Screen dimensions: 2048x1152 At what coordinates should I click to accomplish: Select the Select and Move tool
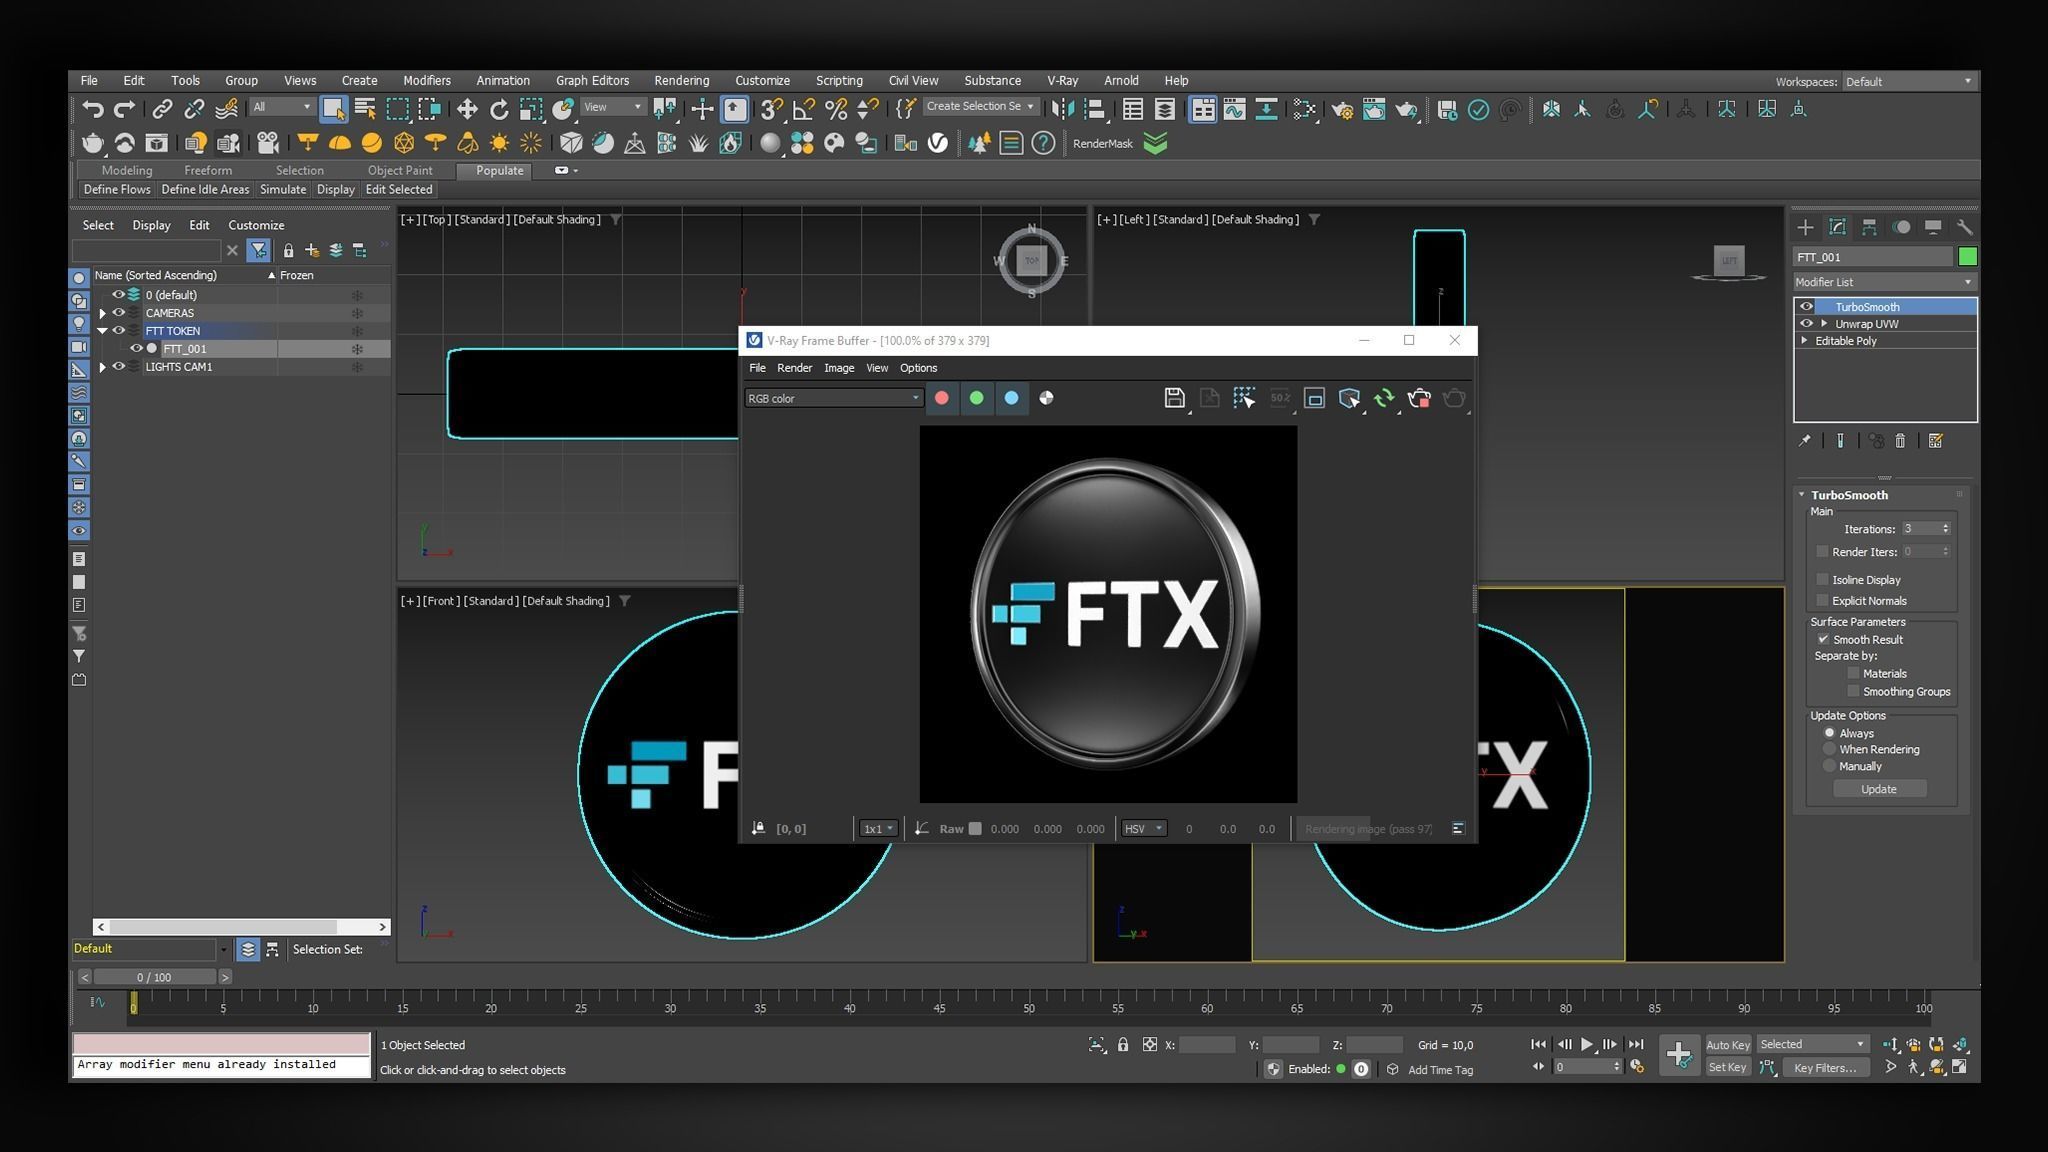(x=467, y=109)
